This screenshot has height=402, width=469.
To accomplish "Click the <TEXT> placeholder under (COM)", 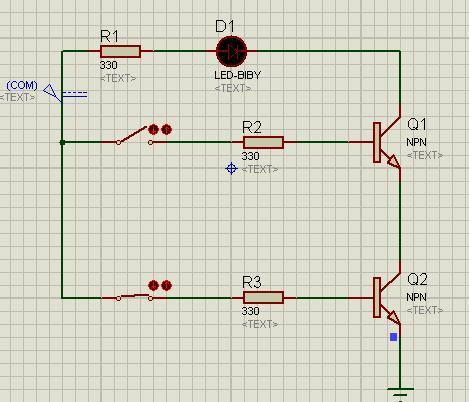I will [x=17, y=98].
